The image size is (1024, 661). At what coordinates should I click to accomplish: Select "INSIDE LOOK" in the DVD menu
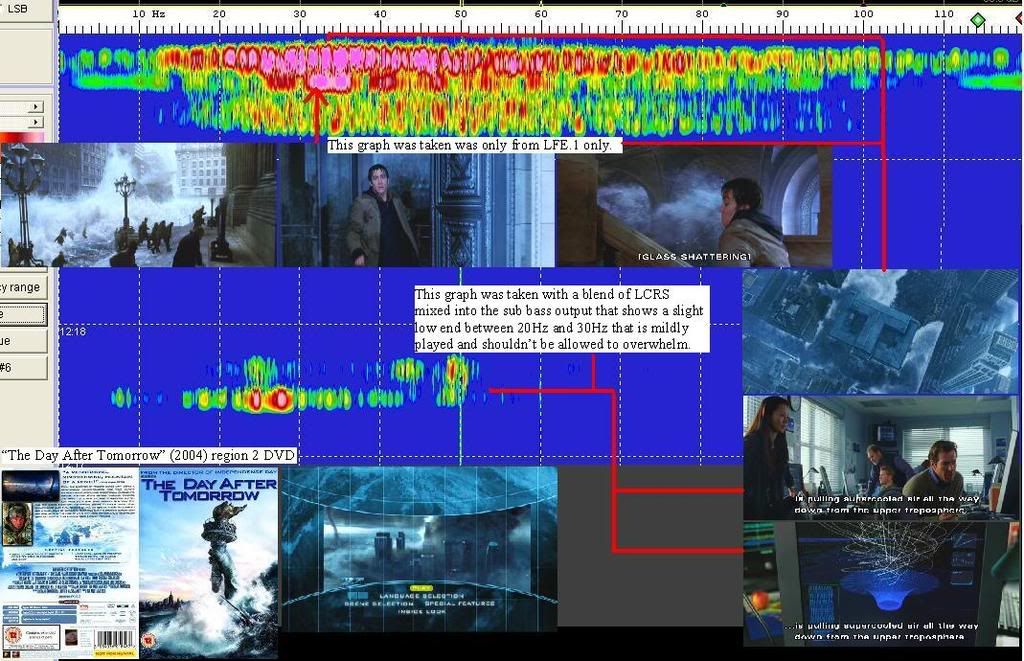pos(421,611)
